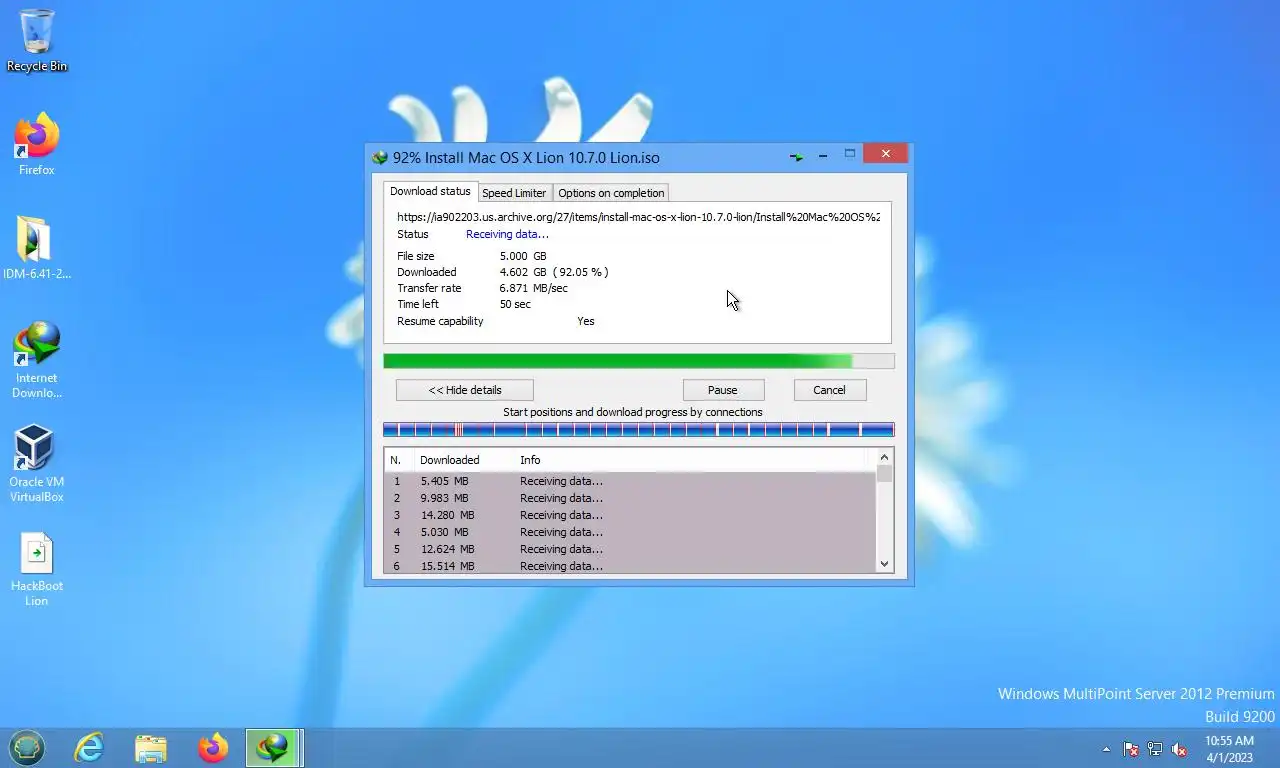The image size is (1280, 768).
Task: Select connection row with 14.280 MB
Action: (630, 515)
